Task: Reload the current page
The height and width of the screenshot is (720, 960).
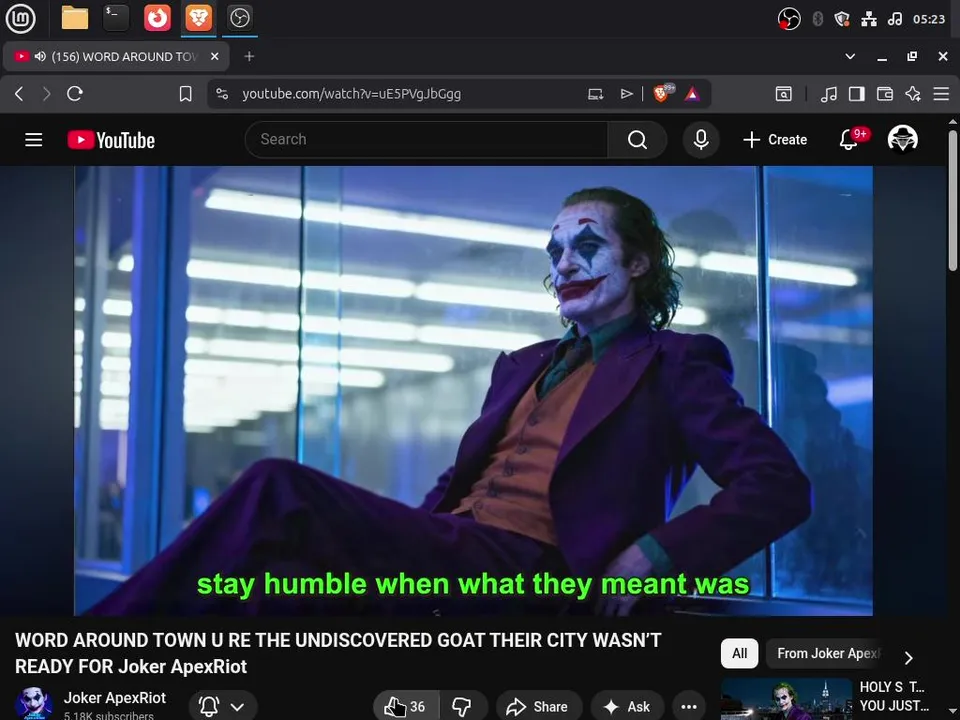Action: point(75,94)
